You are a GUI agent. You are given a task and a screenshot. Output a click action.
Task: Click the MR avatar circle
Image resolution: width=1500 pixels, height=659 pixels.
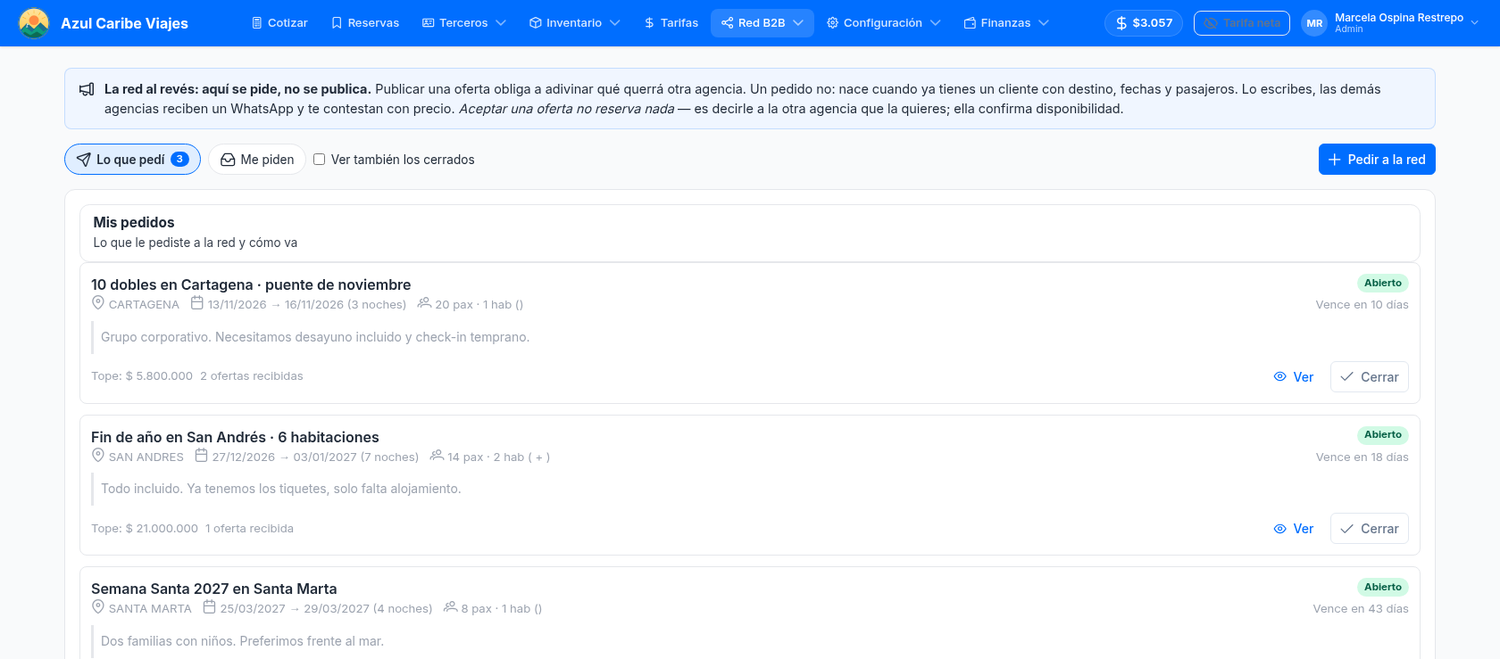[x=1314, y=23]
